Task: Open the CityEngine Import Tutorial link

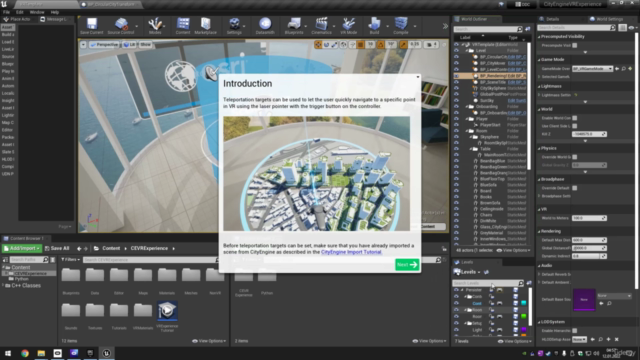Action: coord(351,252)
